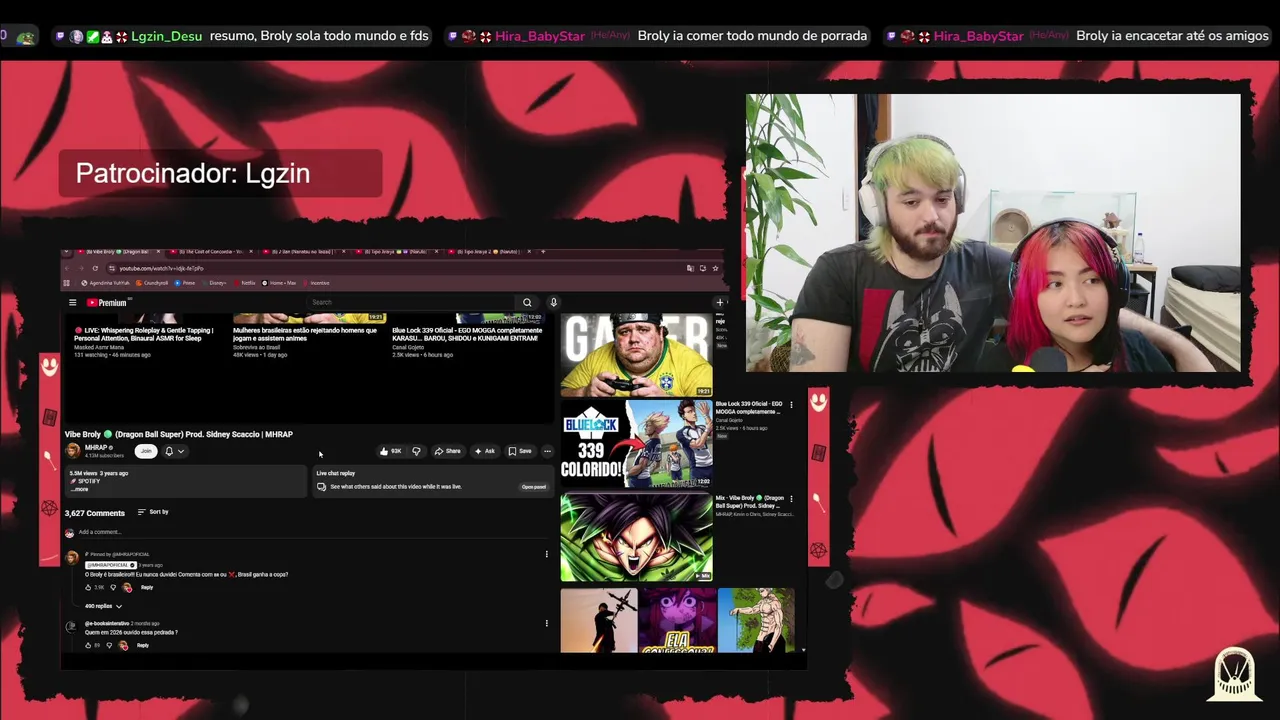Click Open panel for live chat replay
This screenshot has width=1280, height=720.
[533, 487]
